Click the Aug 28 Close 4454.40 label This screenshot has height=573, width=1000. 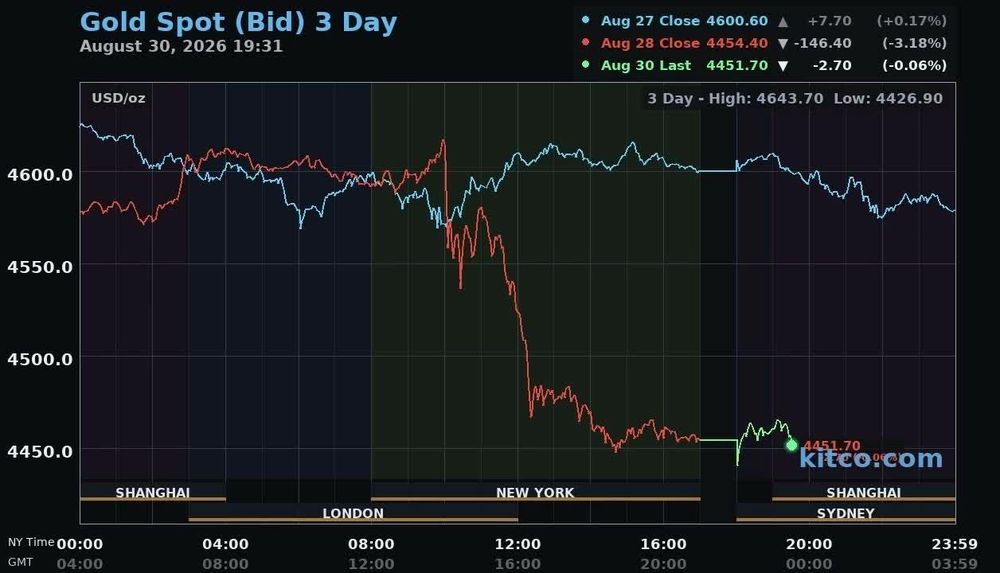684,43
